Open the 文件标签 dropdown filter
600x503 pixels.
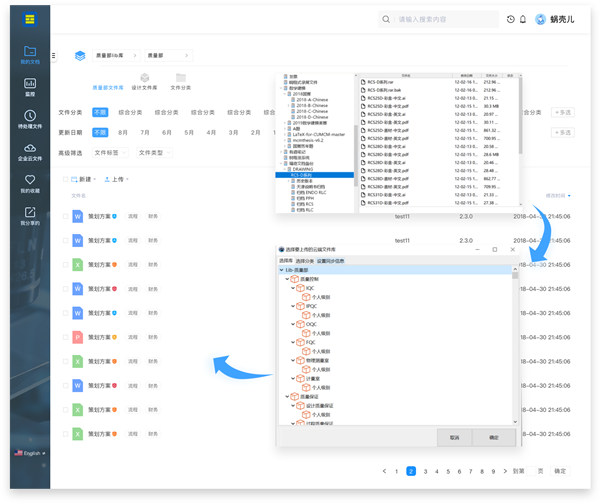pyautogui.click(x=108, y=153)
